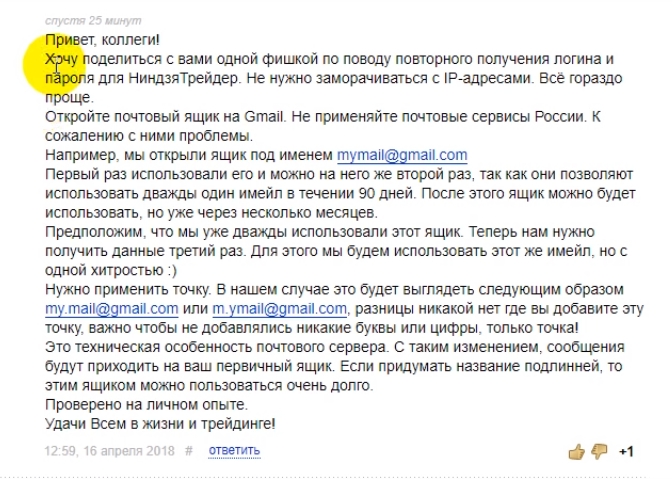
Task: Open the comment permalink hash symbol
Action: tap(189, 450)
